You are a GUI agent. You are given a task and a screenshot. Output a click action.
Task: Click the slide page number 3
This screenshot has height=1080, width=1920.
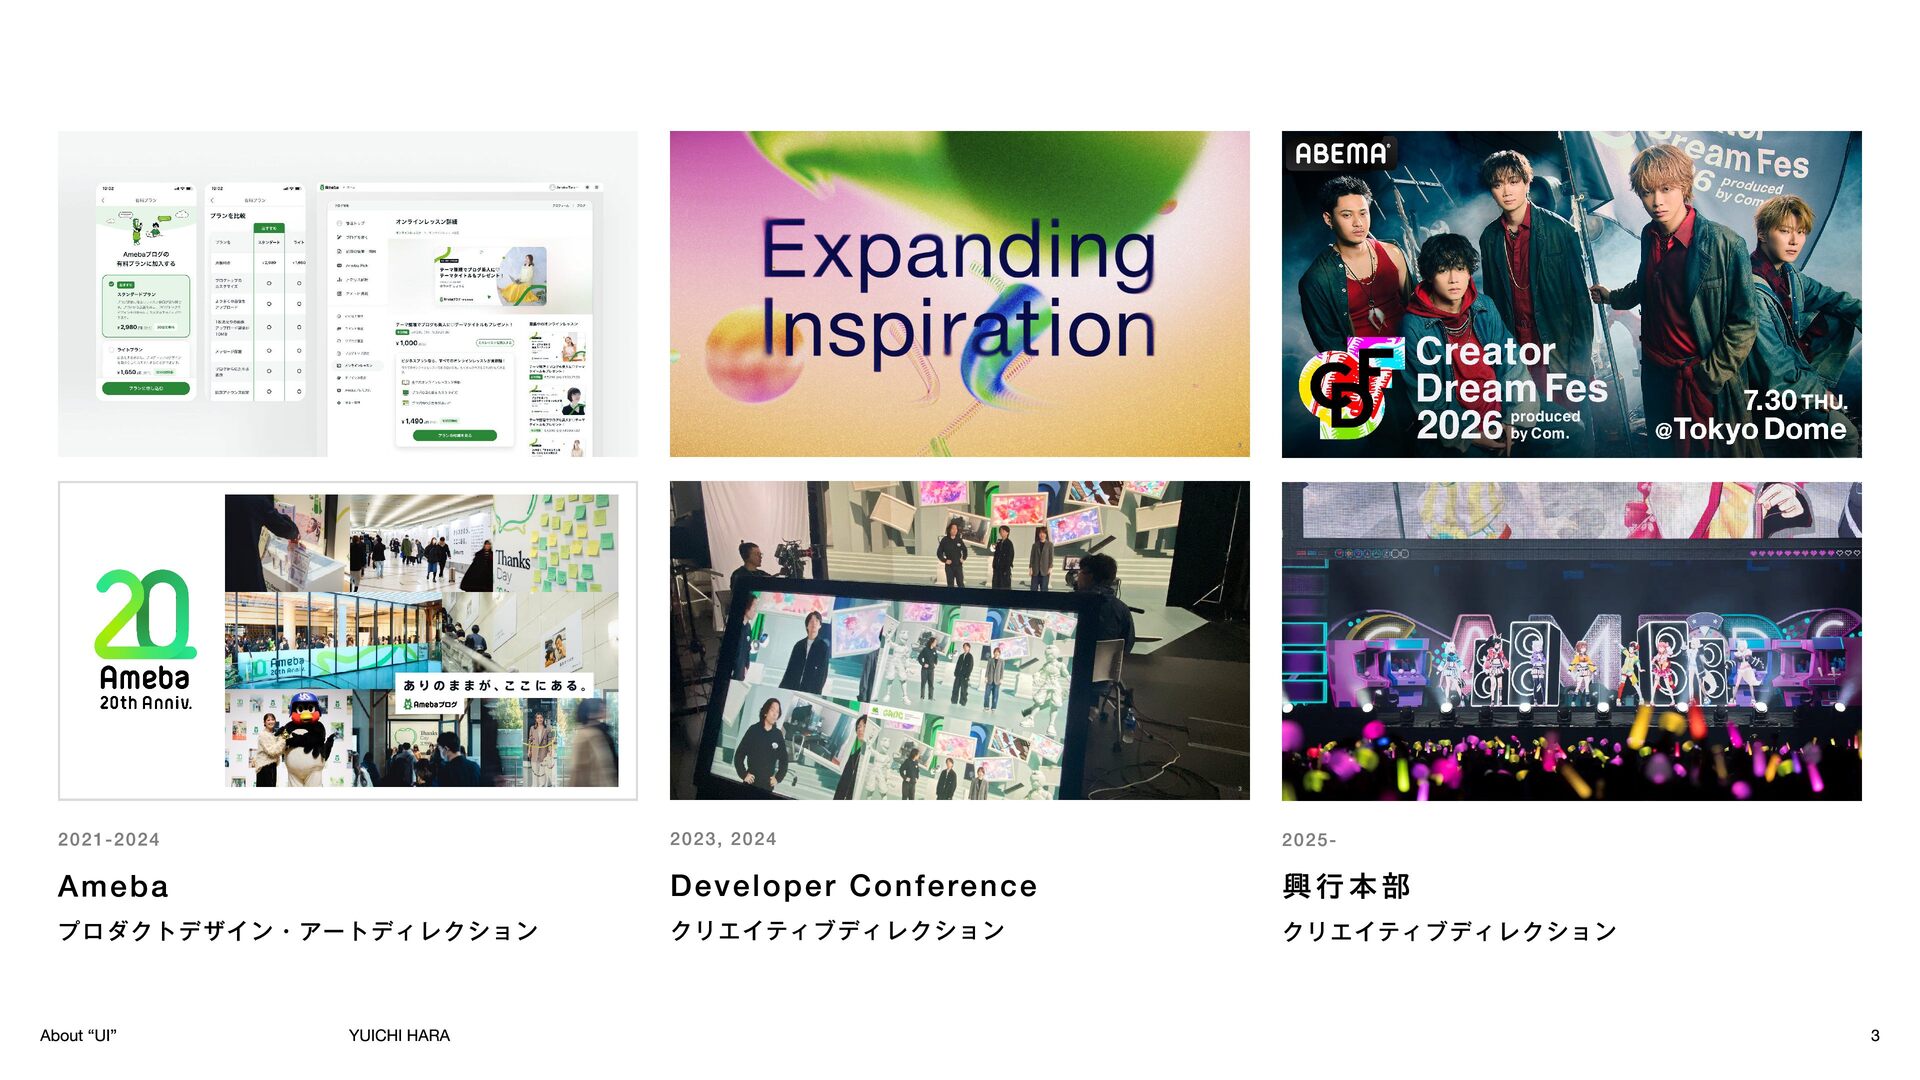click(1875, 1036)
